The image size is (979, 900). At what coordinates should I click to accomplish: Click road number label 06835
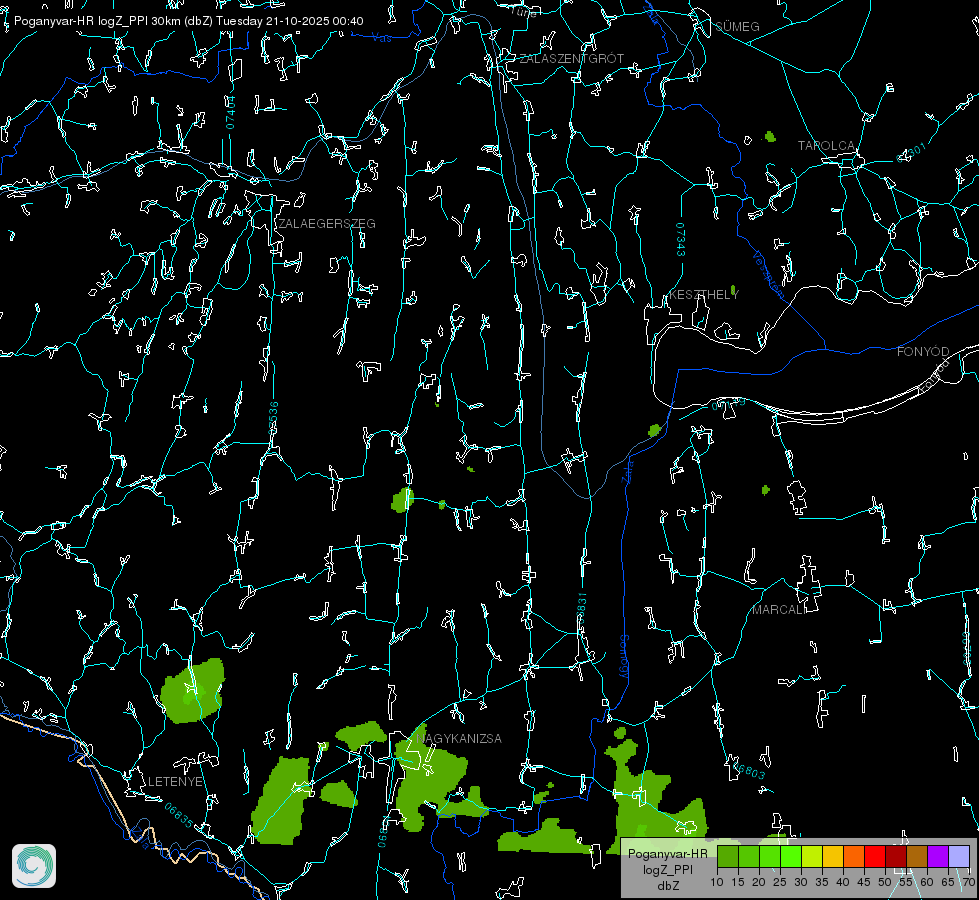point(179,816)
